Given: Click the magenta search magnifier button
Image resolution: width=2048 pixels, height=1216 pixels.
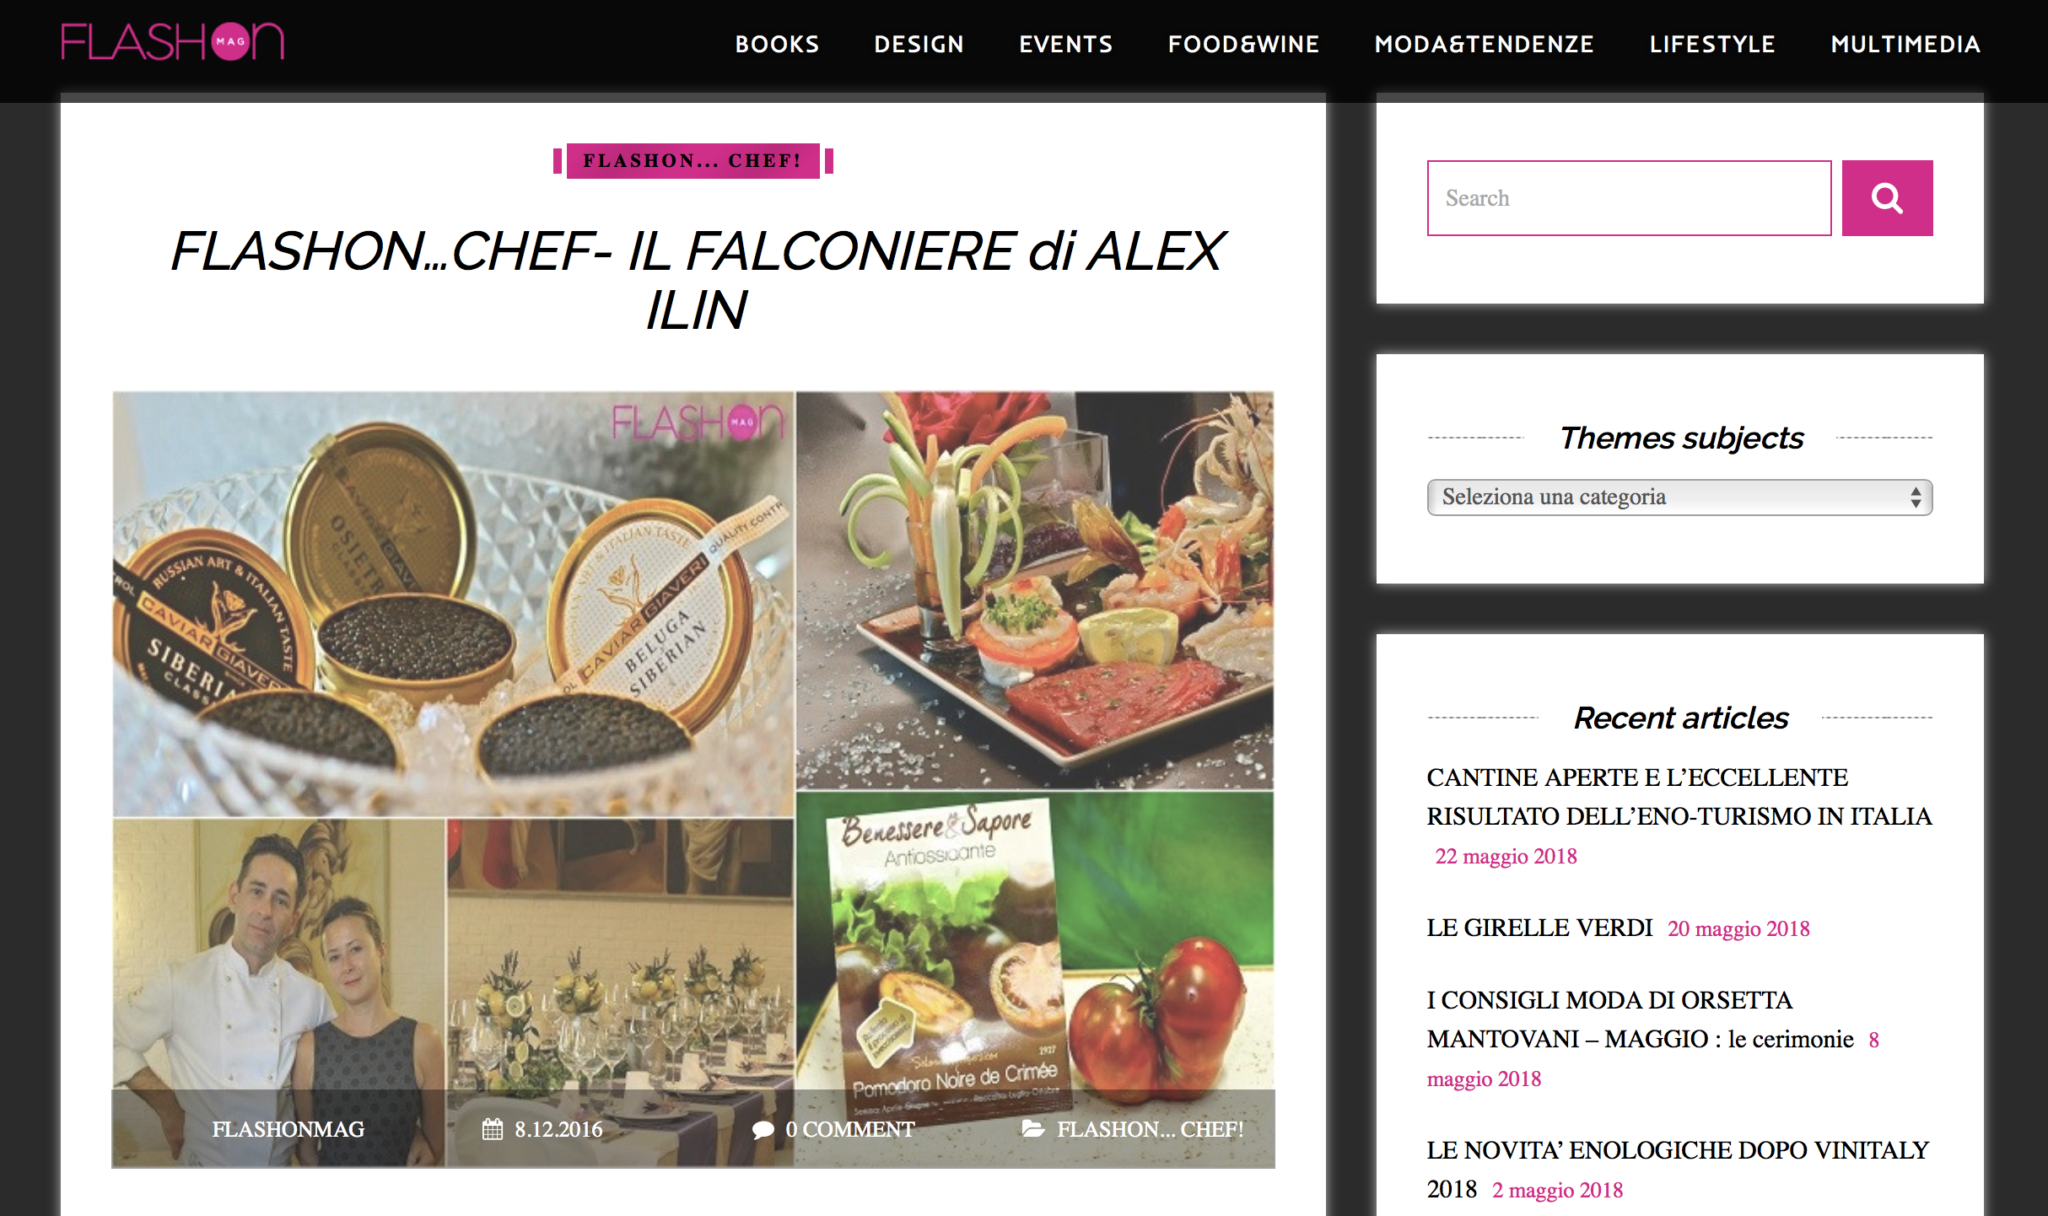Looking at the screenshot, I should coord(1886,198).
